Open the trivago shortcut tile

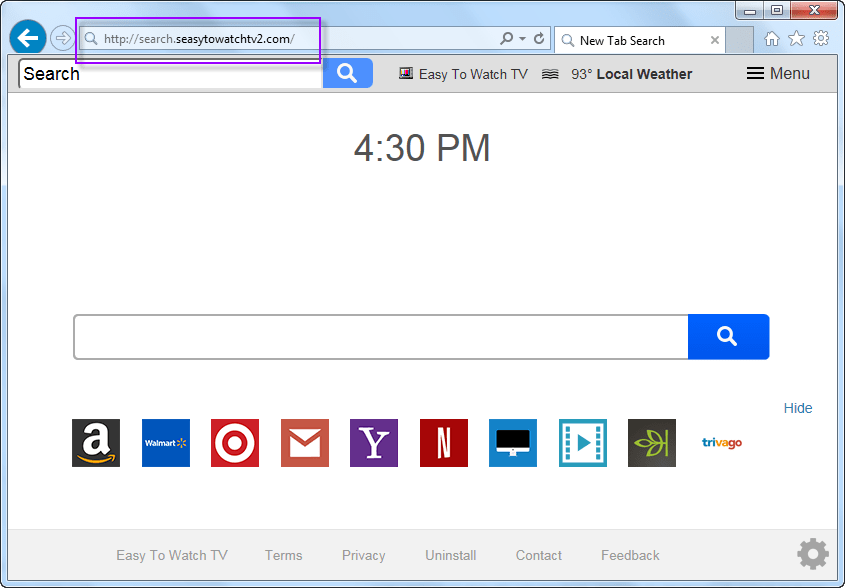(722, 443)
